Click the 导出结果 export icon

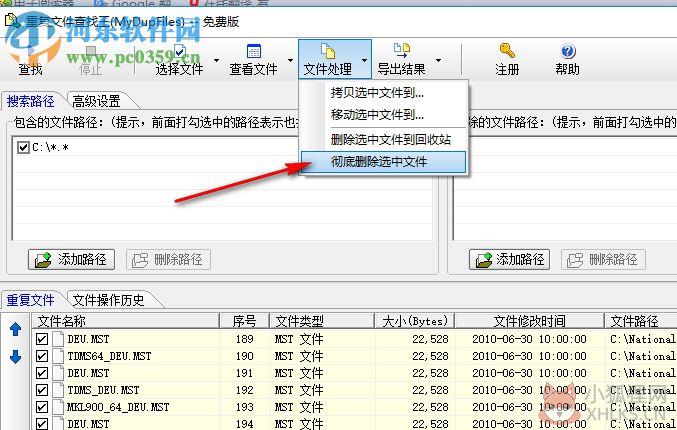402,51
